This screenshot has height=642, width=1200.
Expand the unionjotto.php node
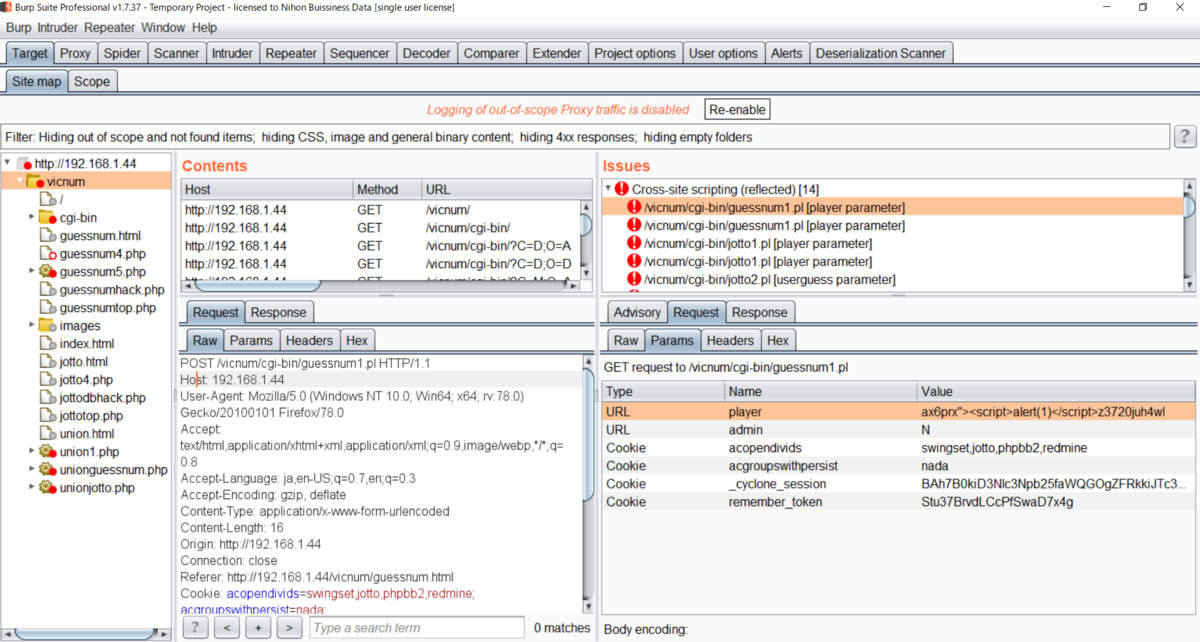[x=32, y=488]
